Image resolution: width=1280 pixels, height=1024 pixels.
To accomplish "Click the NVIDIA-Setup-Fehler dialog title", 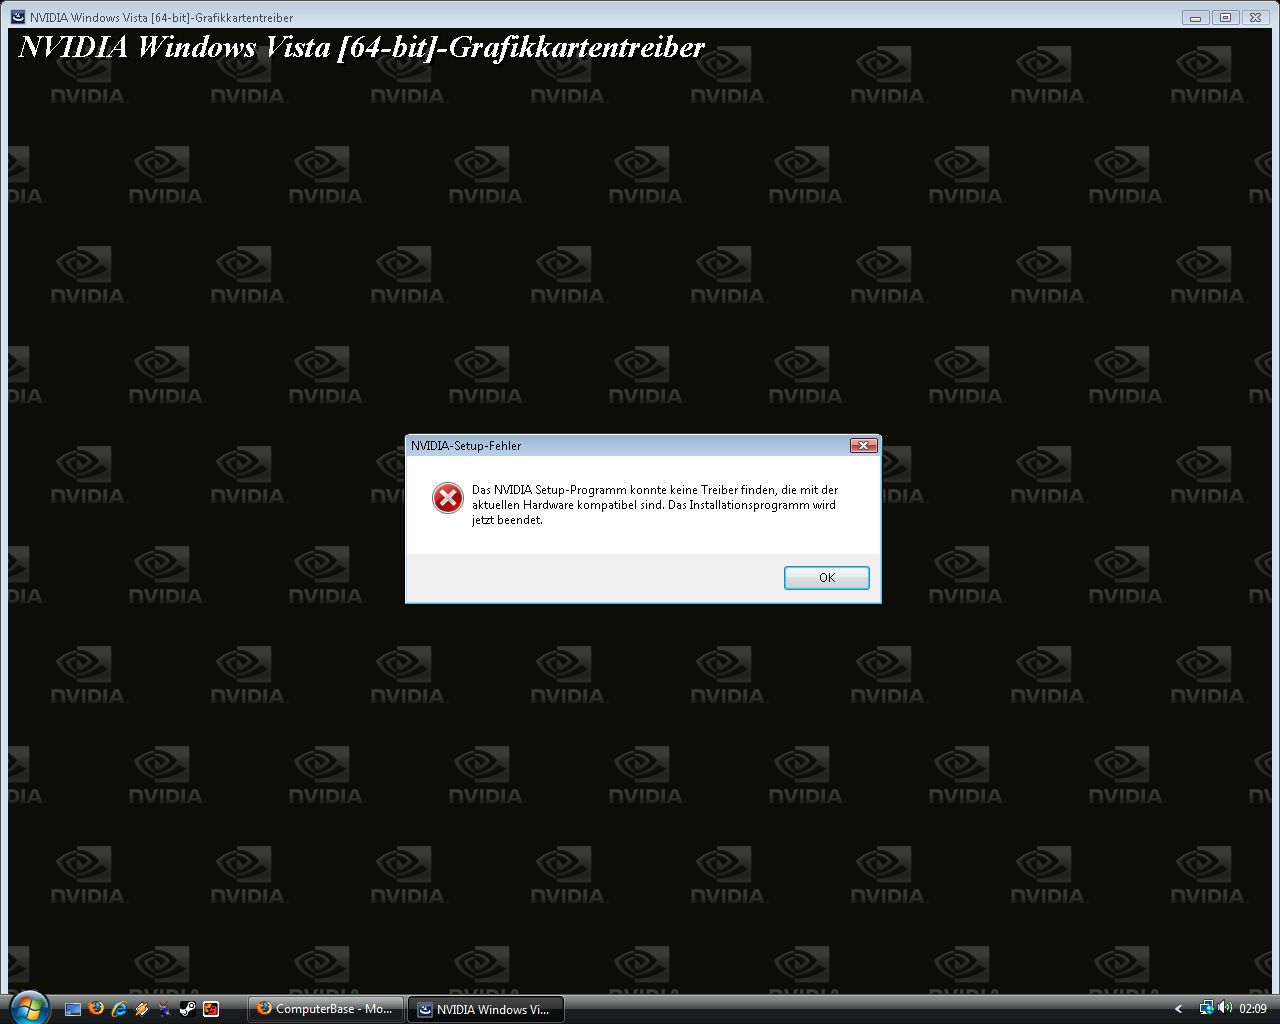I will tap(466, 446).
